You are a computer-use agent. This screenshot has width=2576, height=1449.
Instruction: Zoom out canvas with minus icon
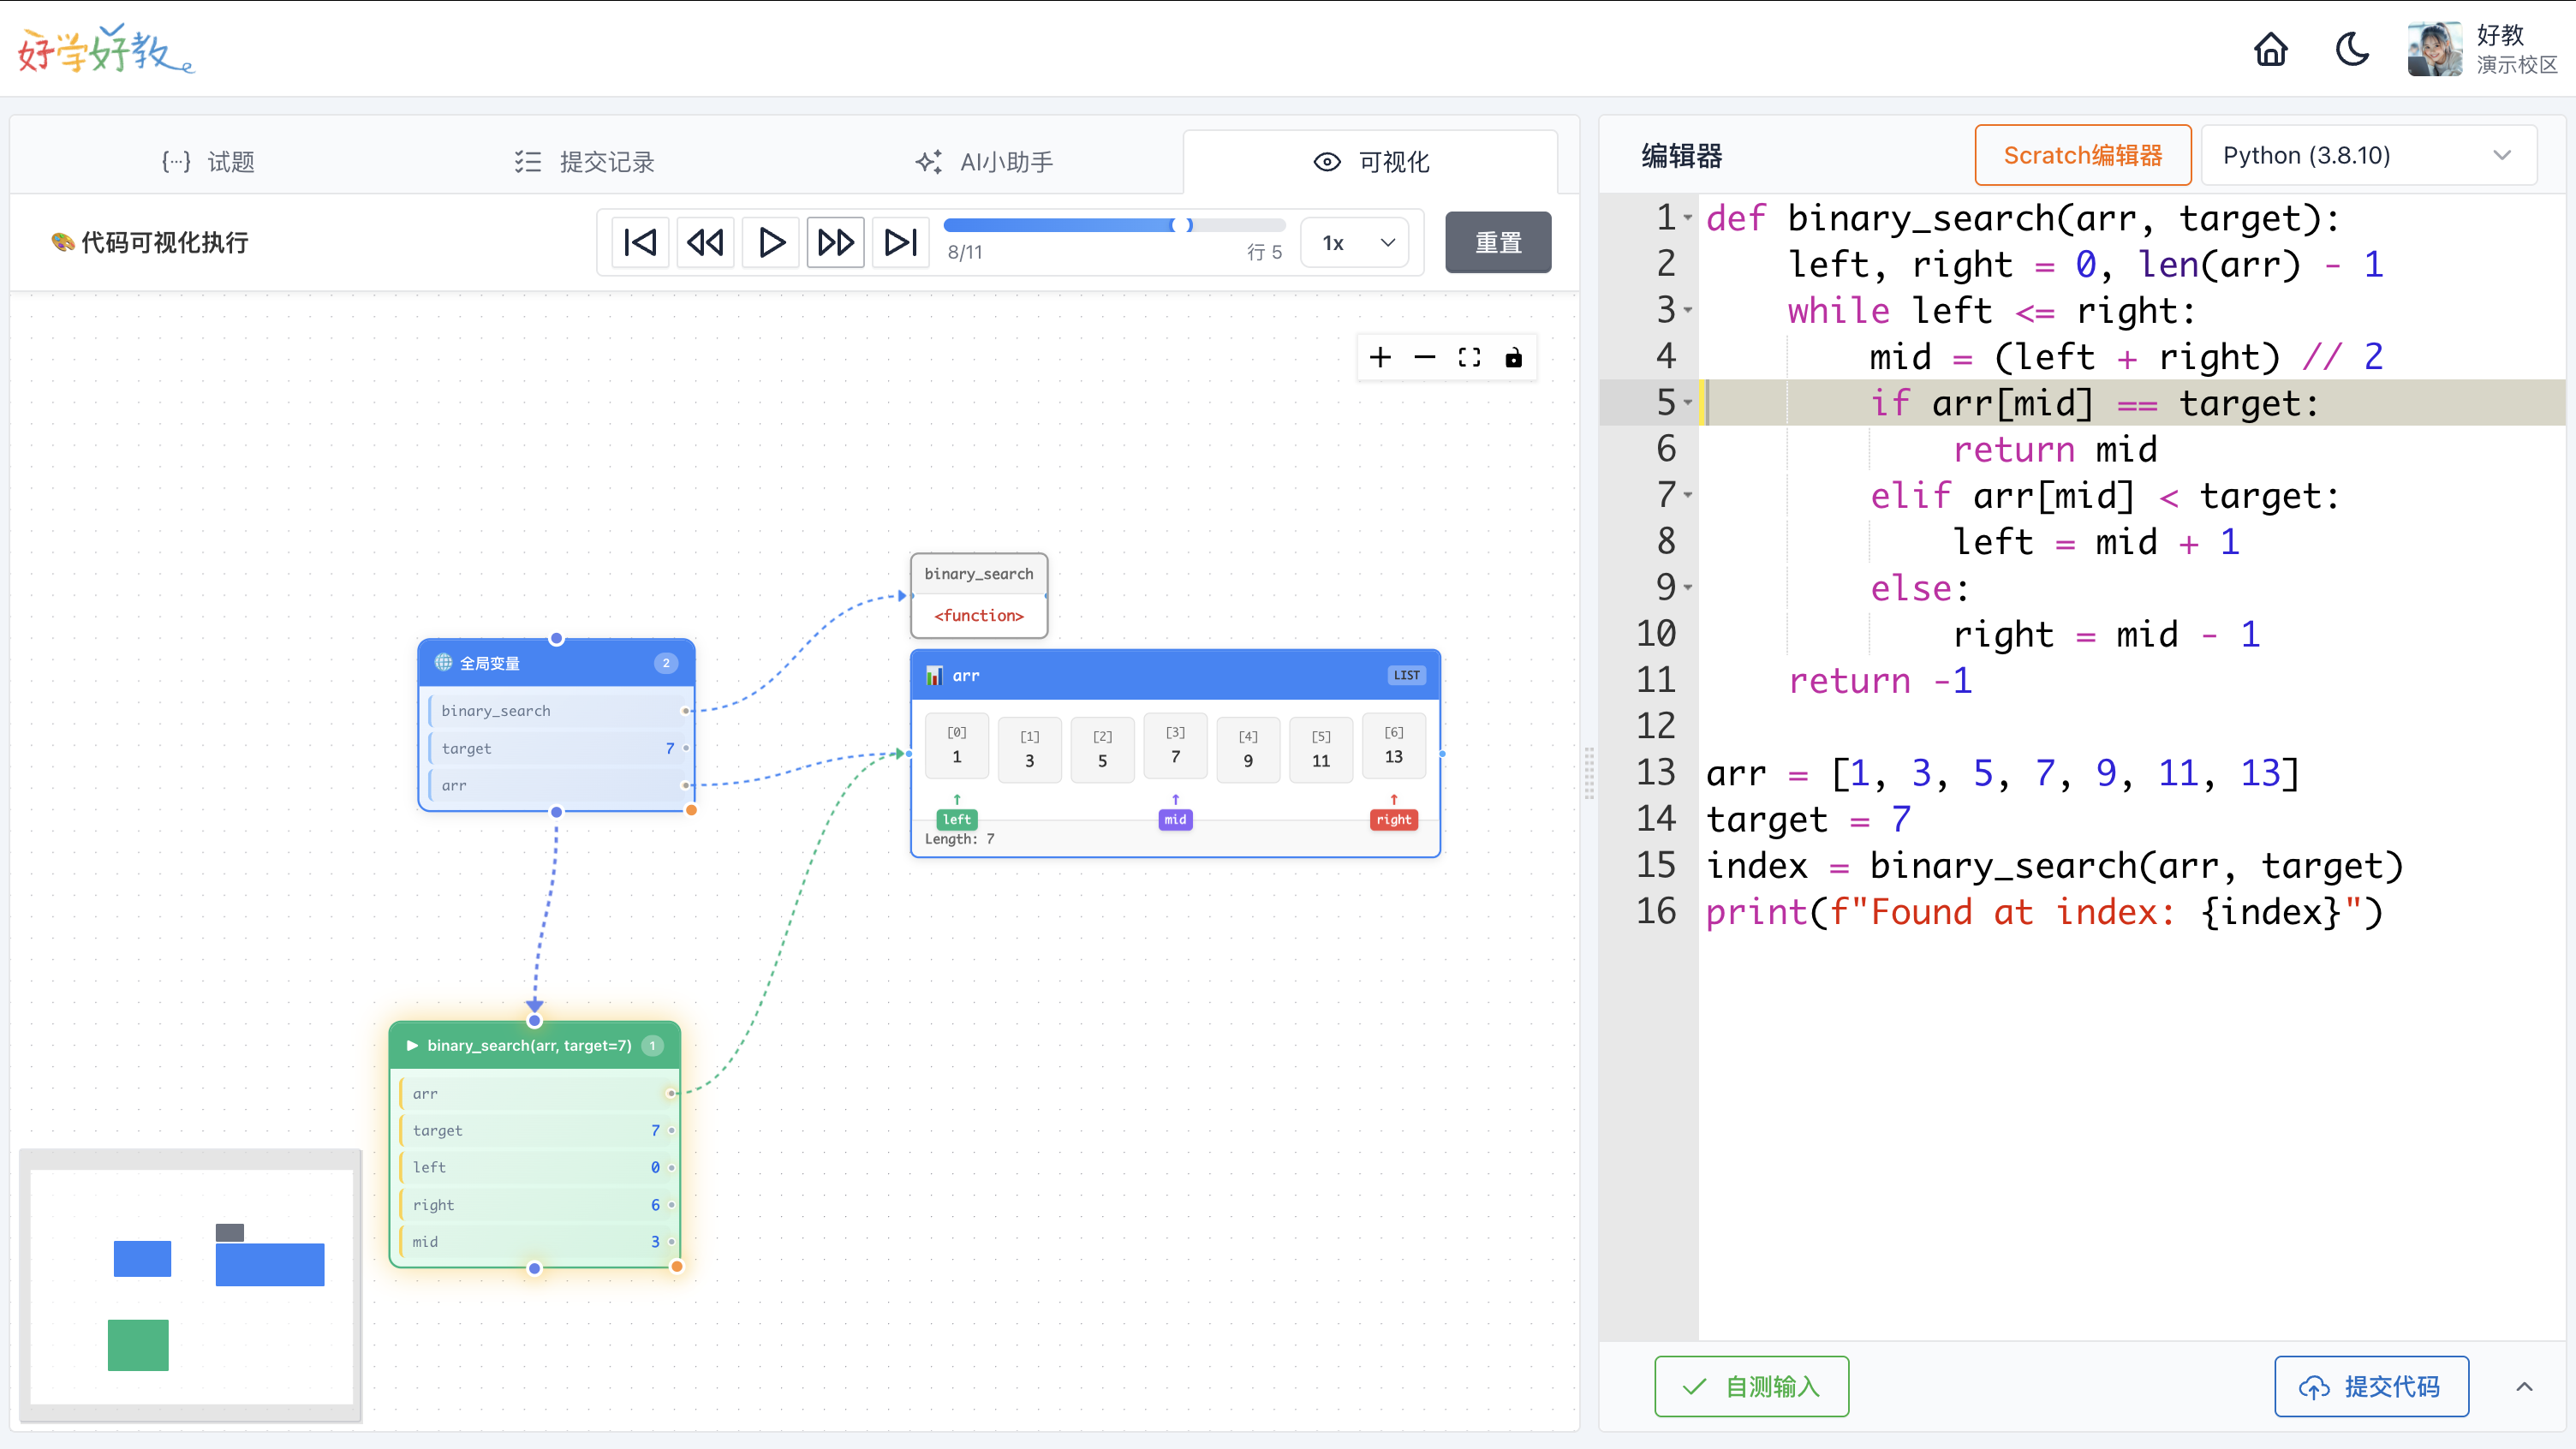tap(1424, 357)
